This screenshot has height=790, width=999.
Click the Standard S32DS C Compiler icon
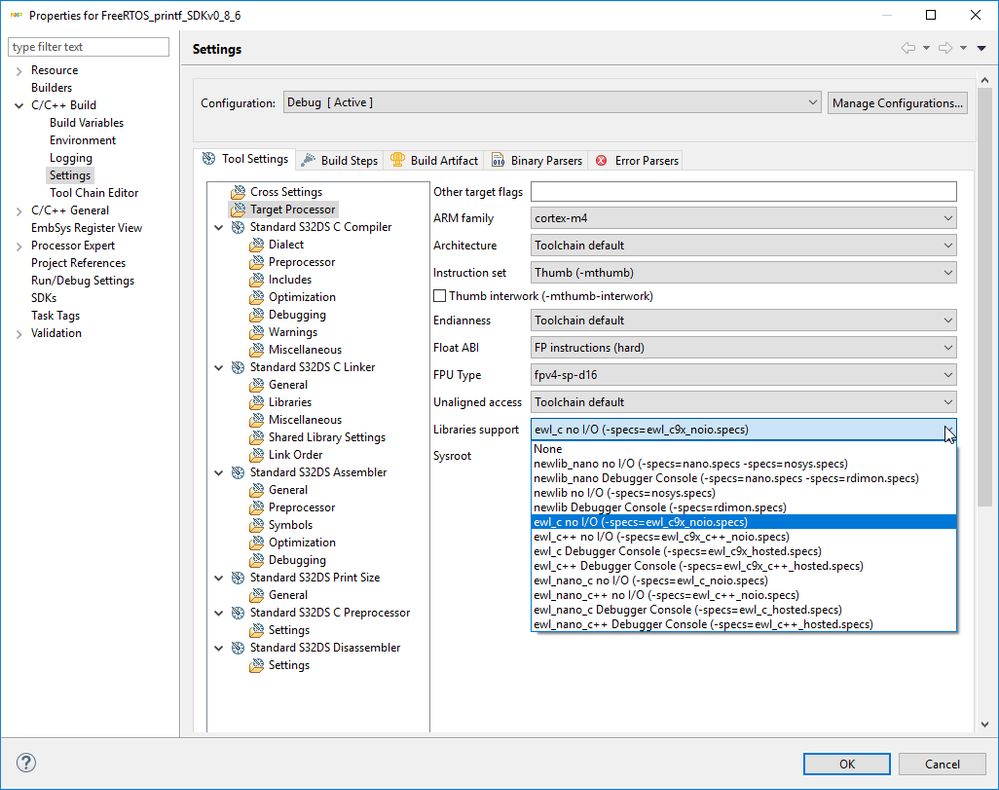click(x=238, y=227)
